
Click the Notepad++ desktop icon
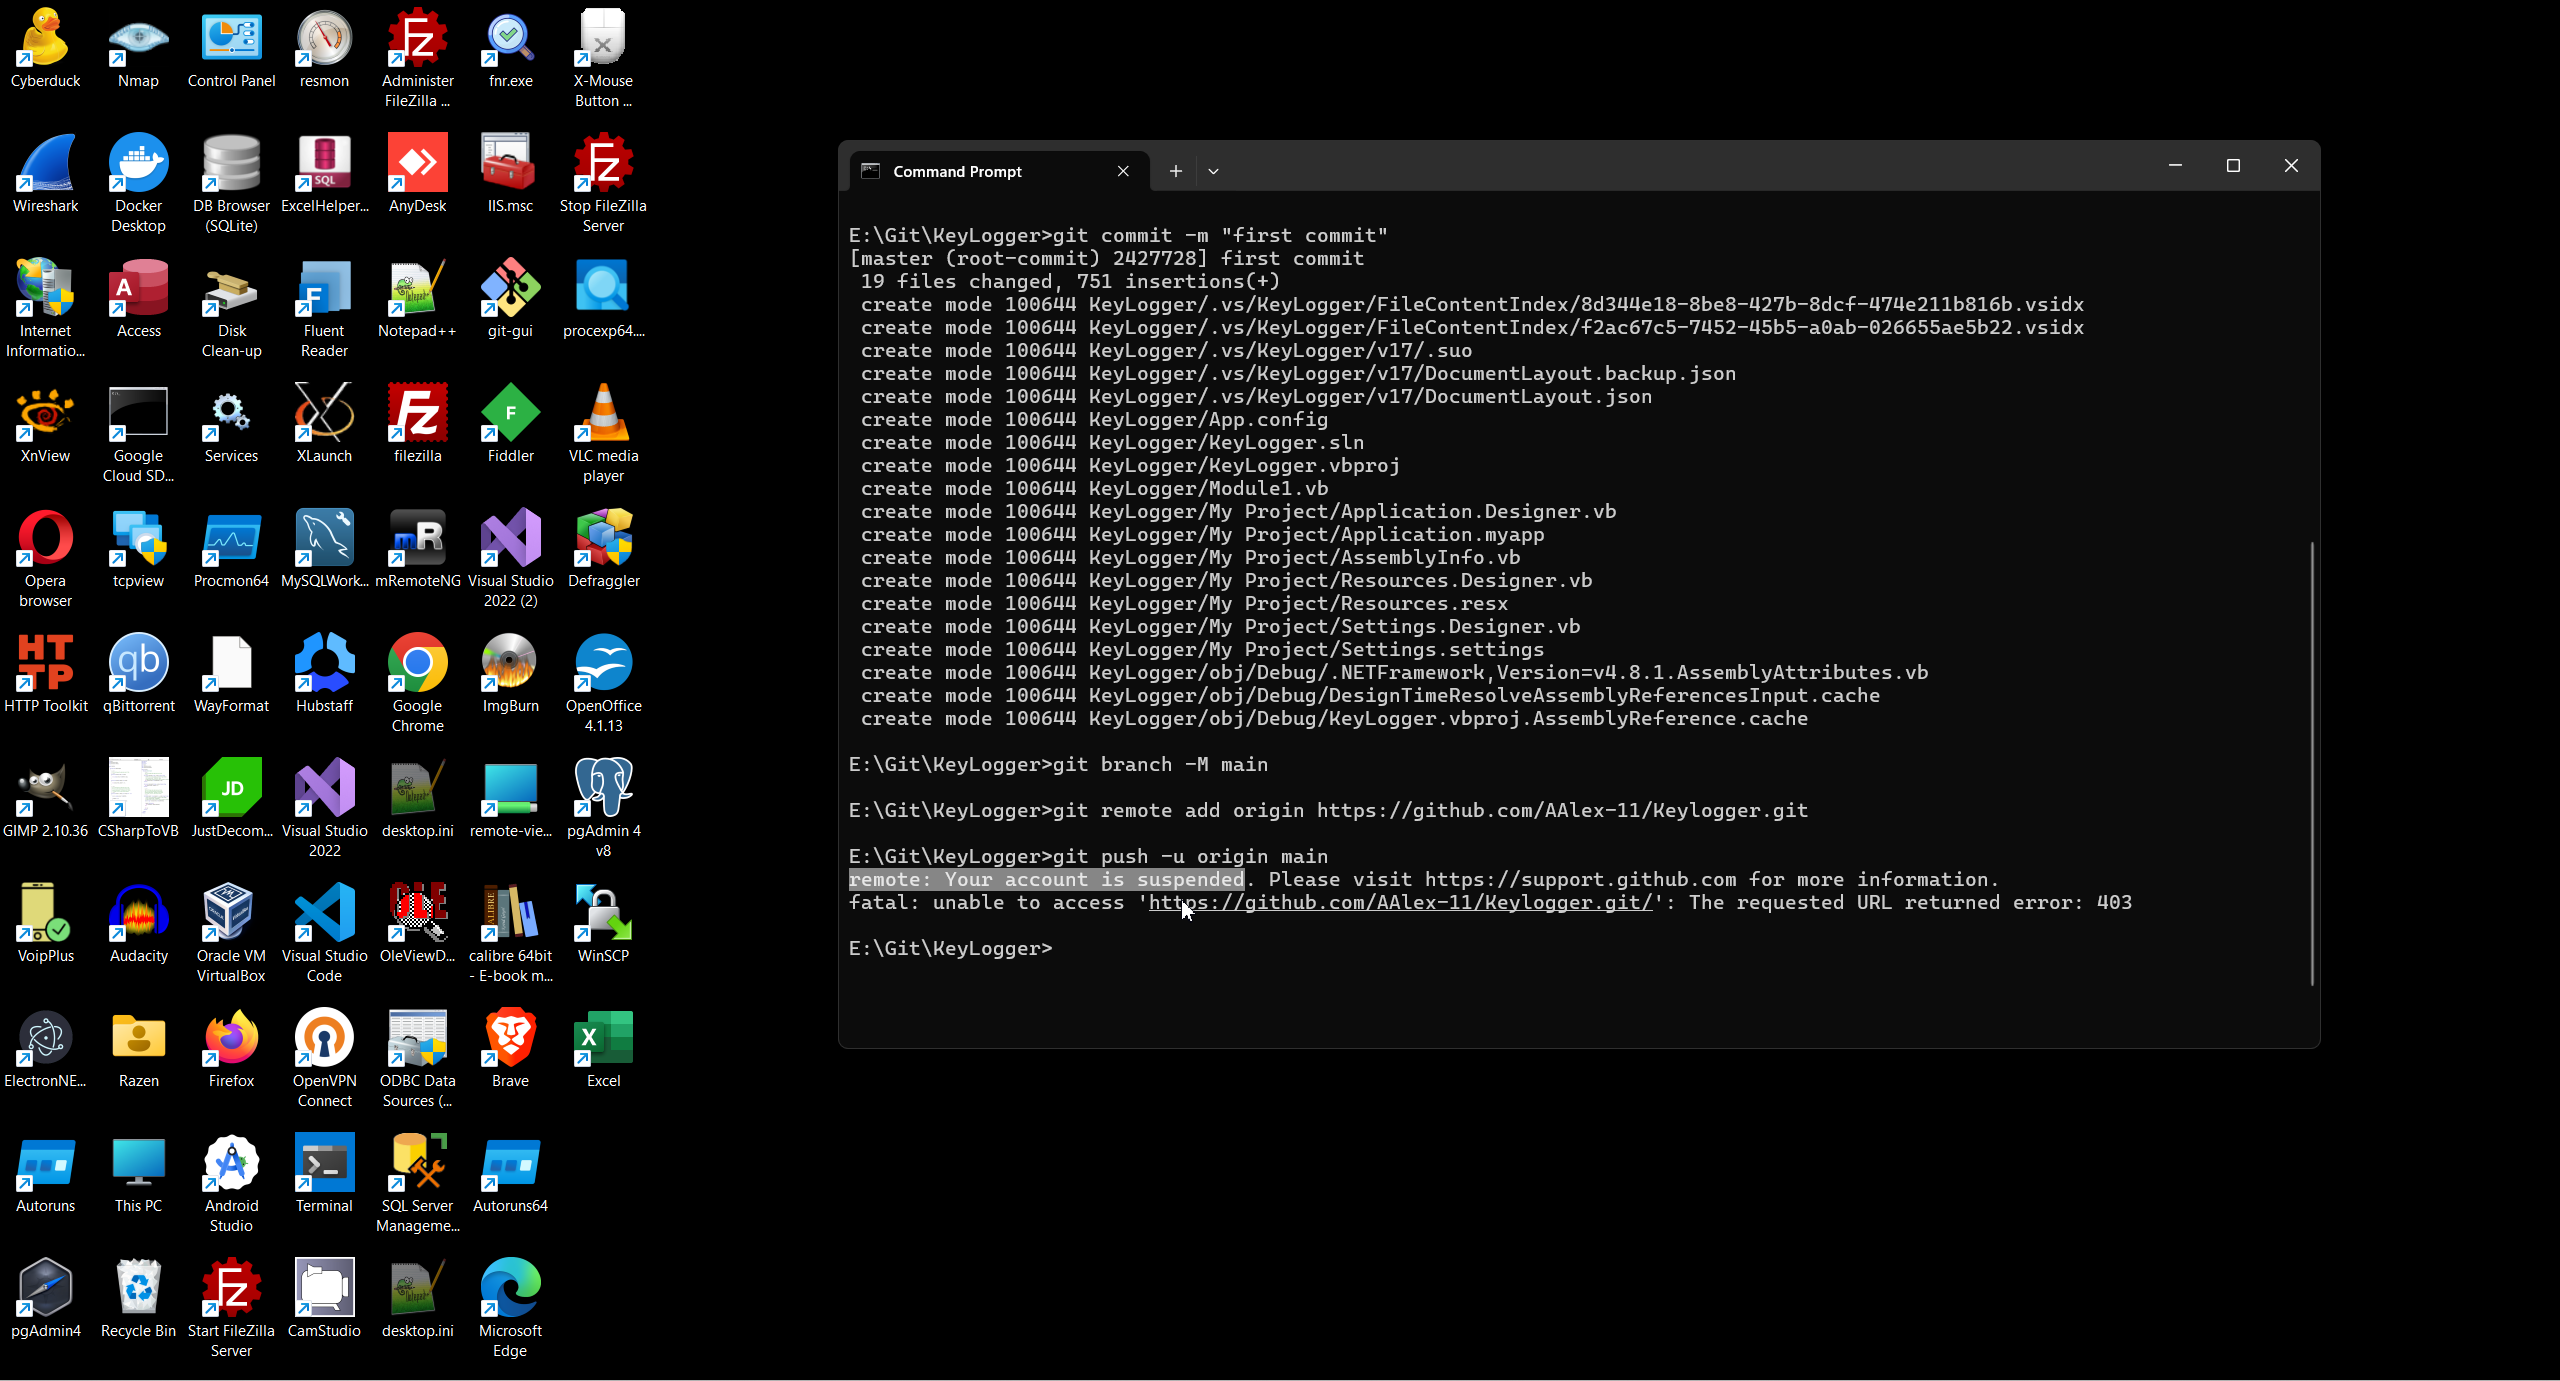(x=417, y=289)
